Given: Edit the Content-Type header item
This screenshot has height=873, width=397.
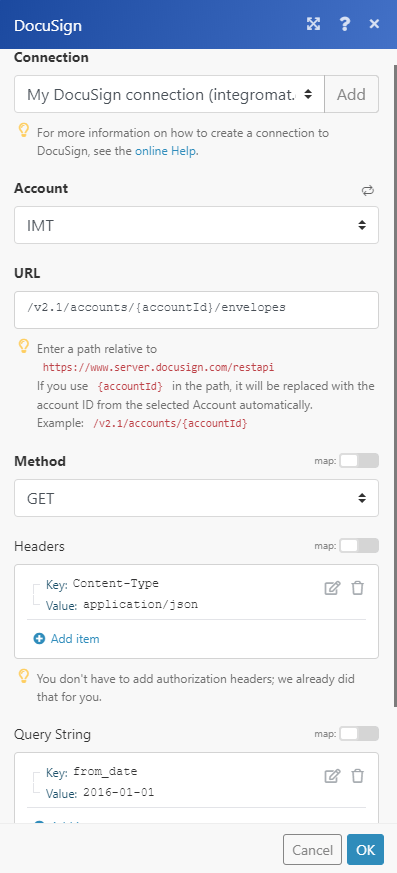Looking at the screenshot, I should pos(332,588).
